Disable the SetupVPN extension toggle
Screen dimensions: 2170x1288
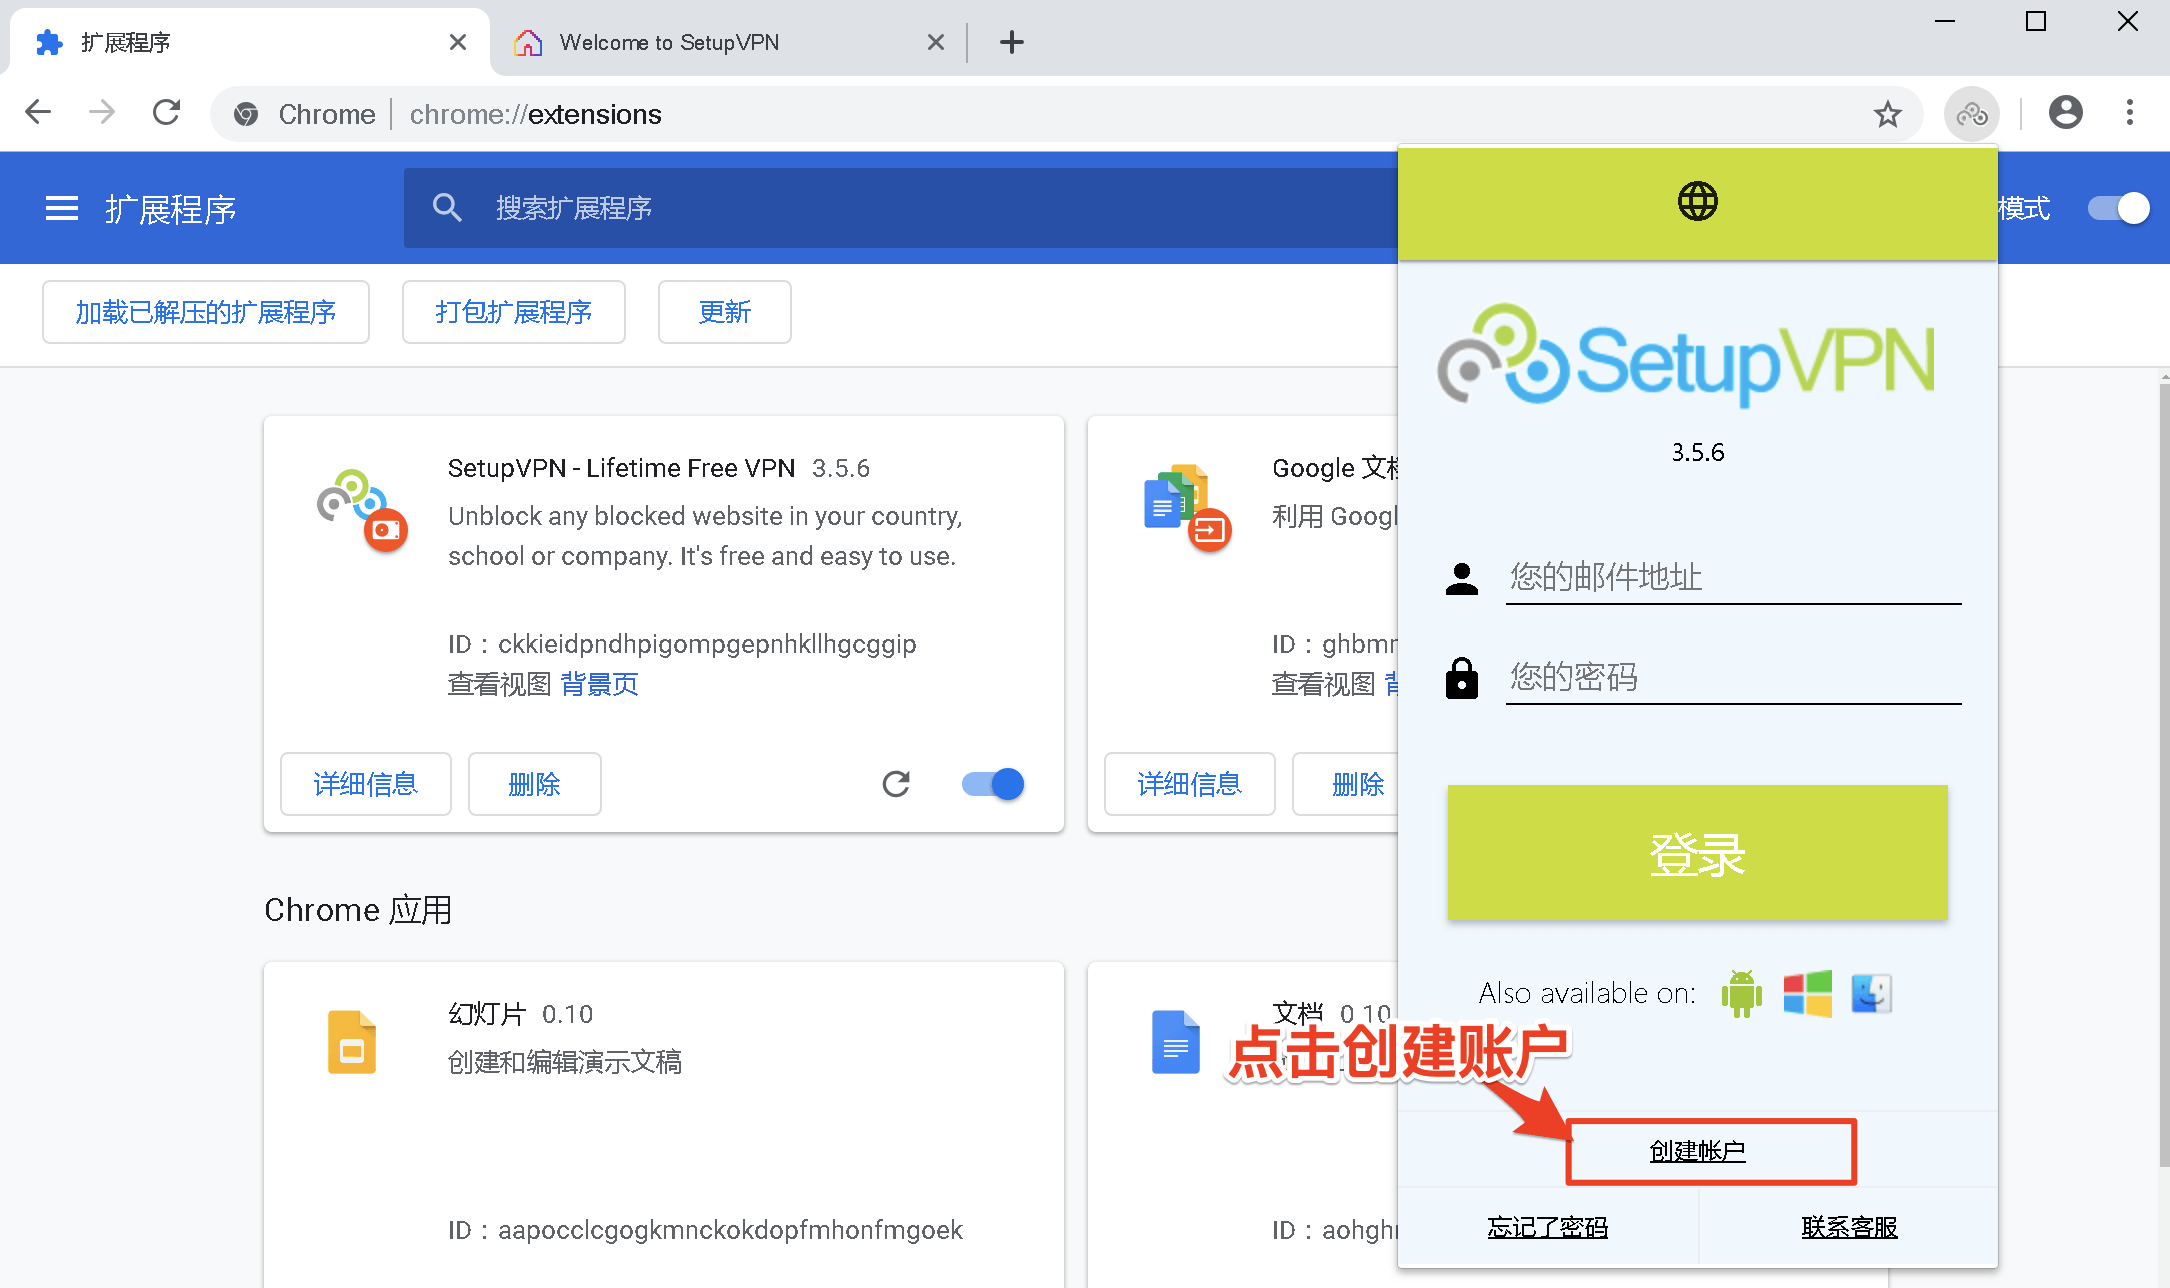[x=993, y=784]
